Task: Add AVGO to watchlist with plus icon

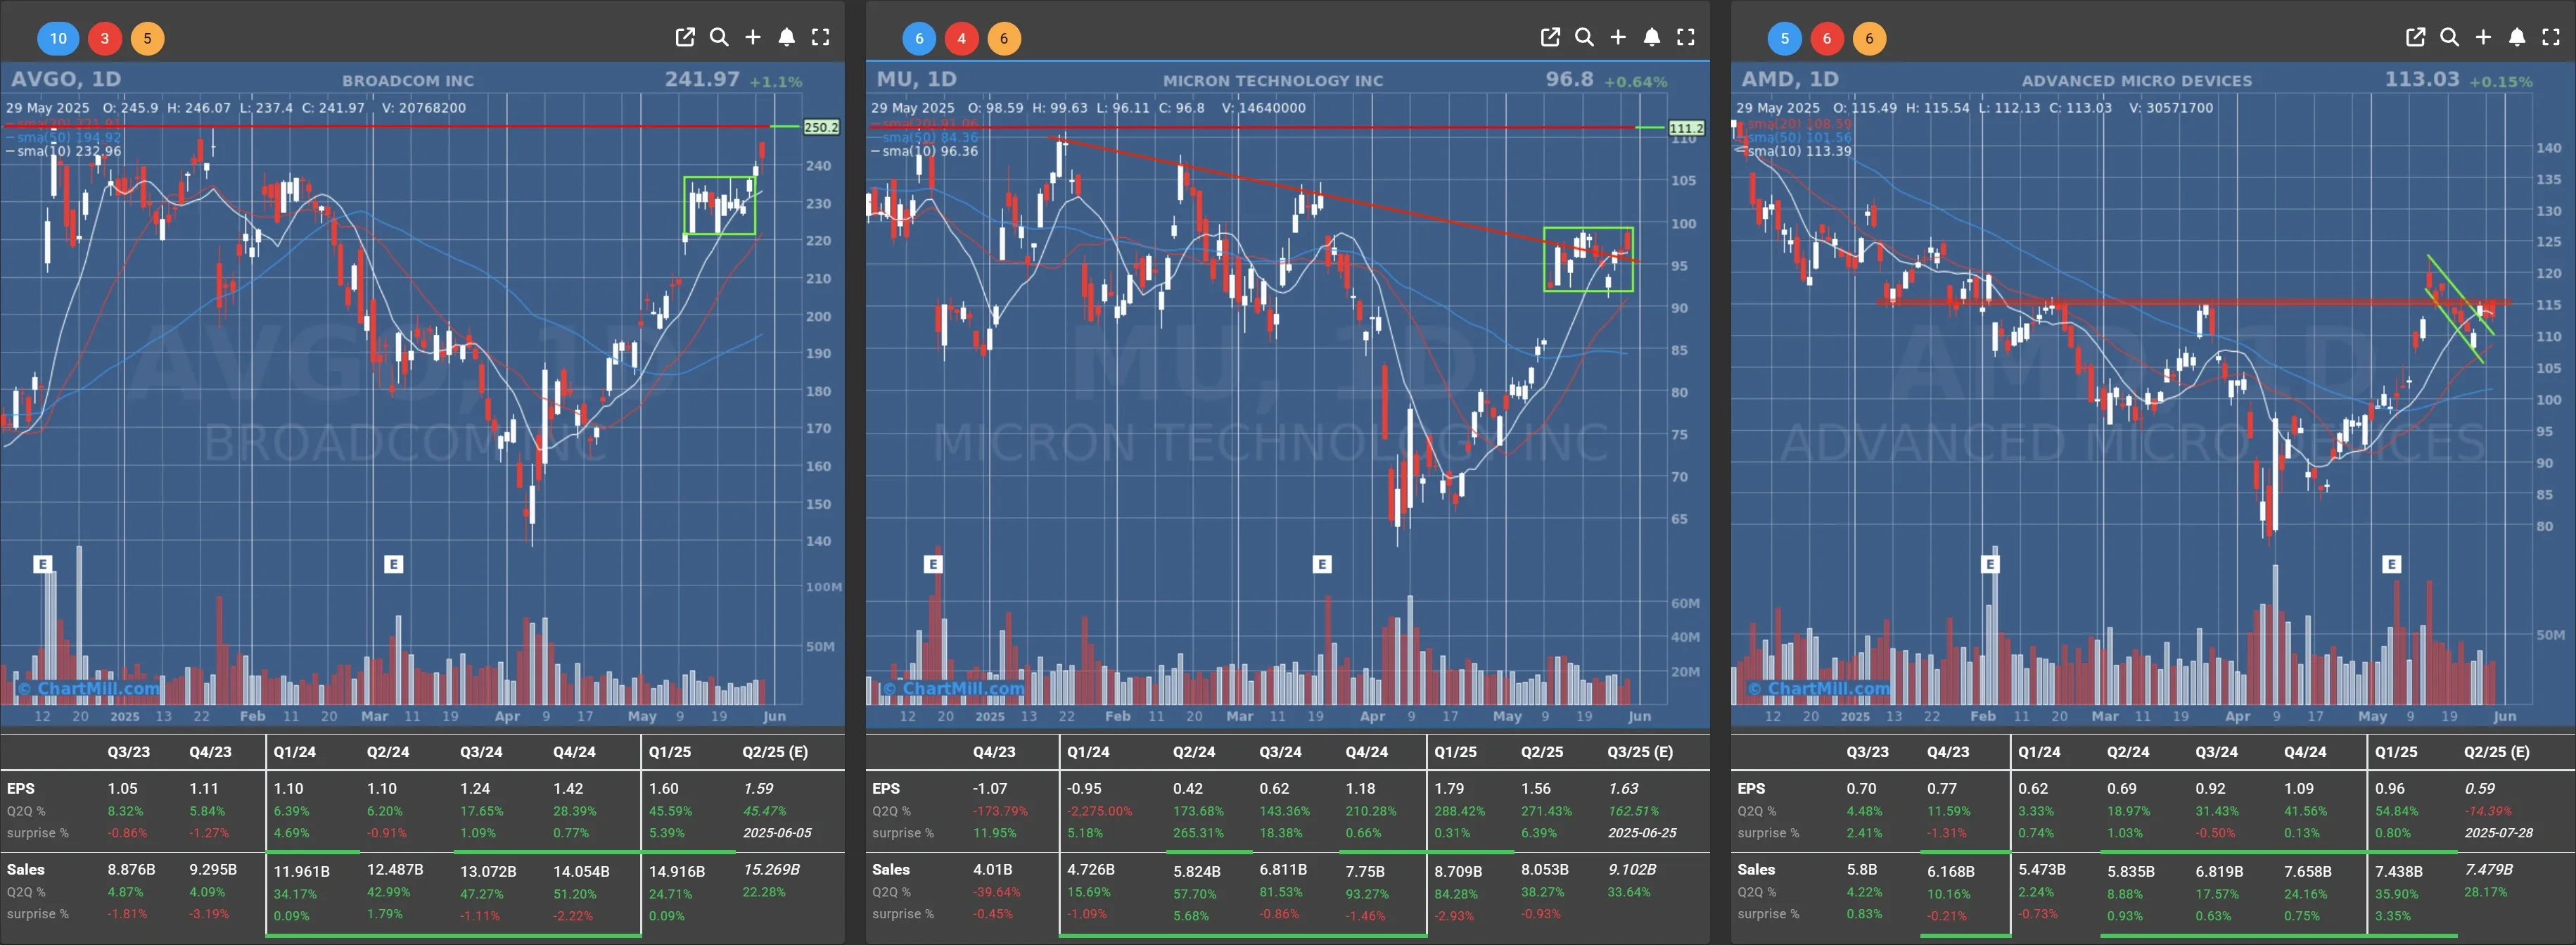Action: (753, 37)
